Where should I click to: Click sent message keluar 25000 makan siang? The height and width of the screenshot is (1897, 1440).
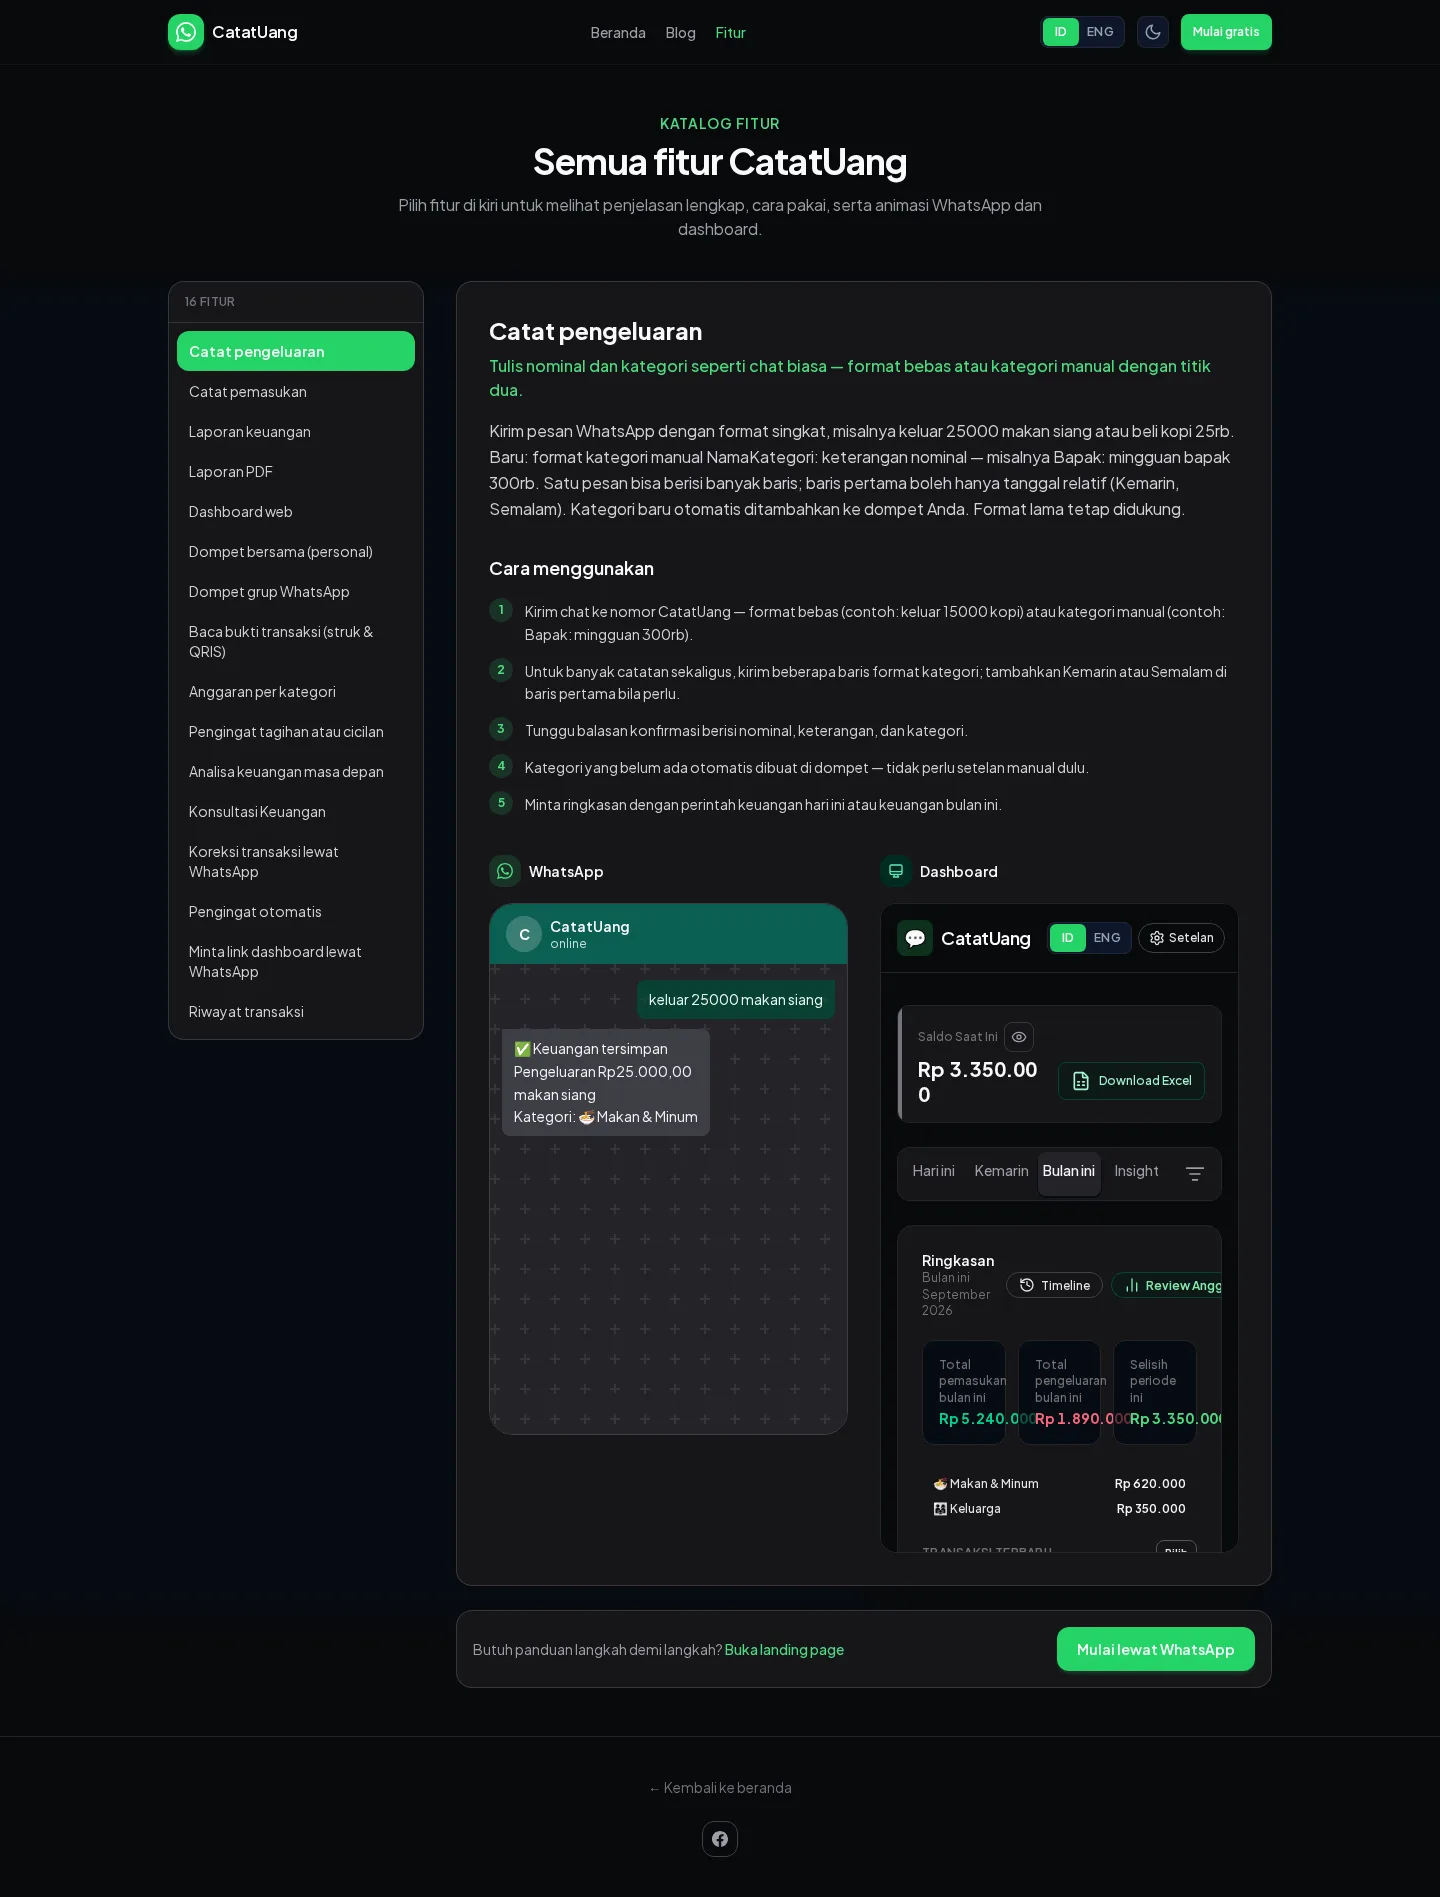pos(736,1000)
